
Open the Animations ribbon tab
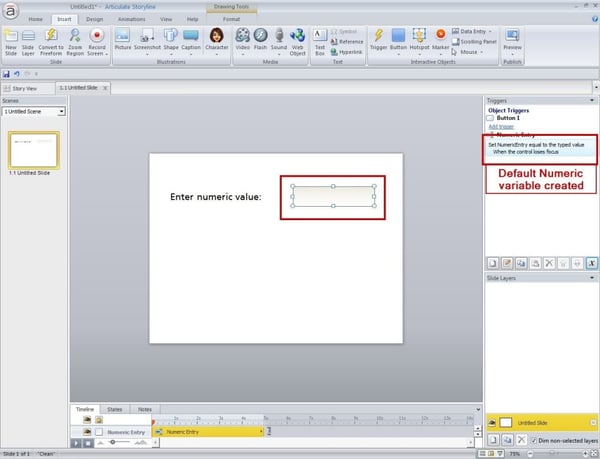click(x=131, y=19)
